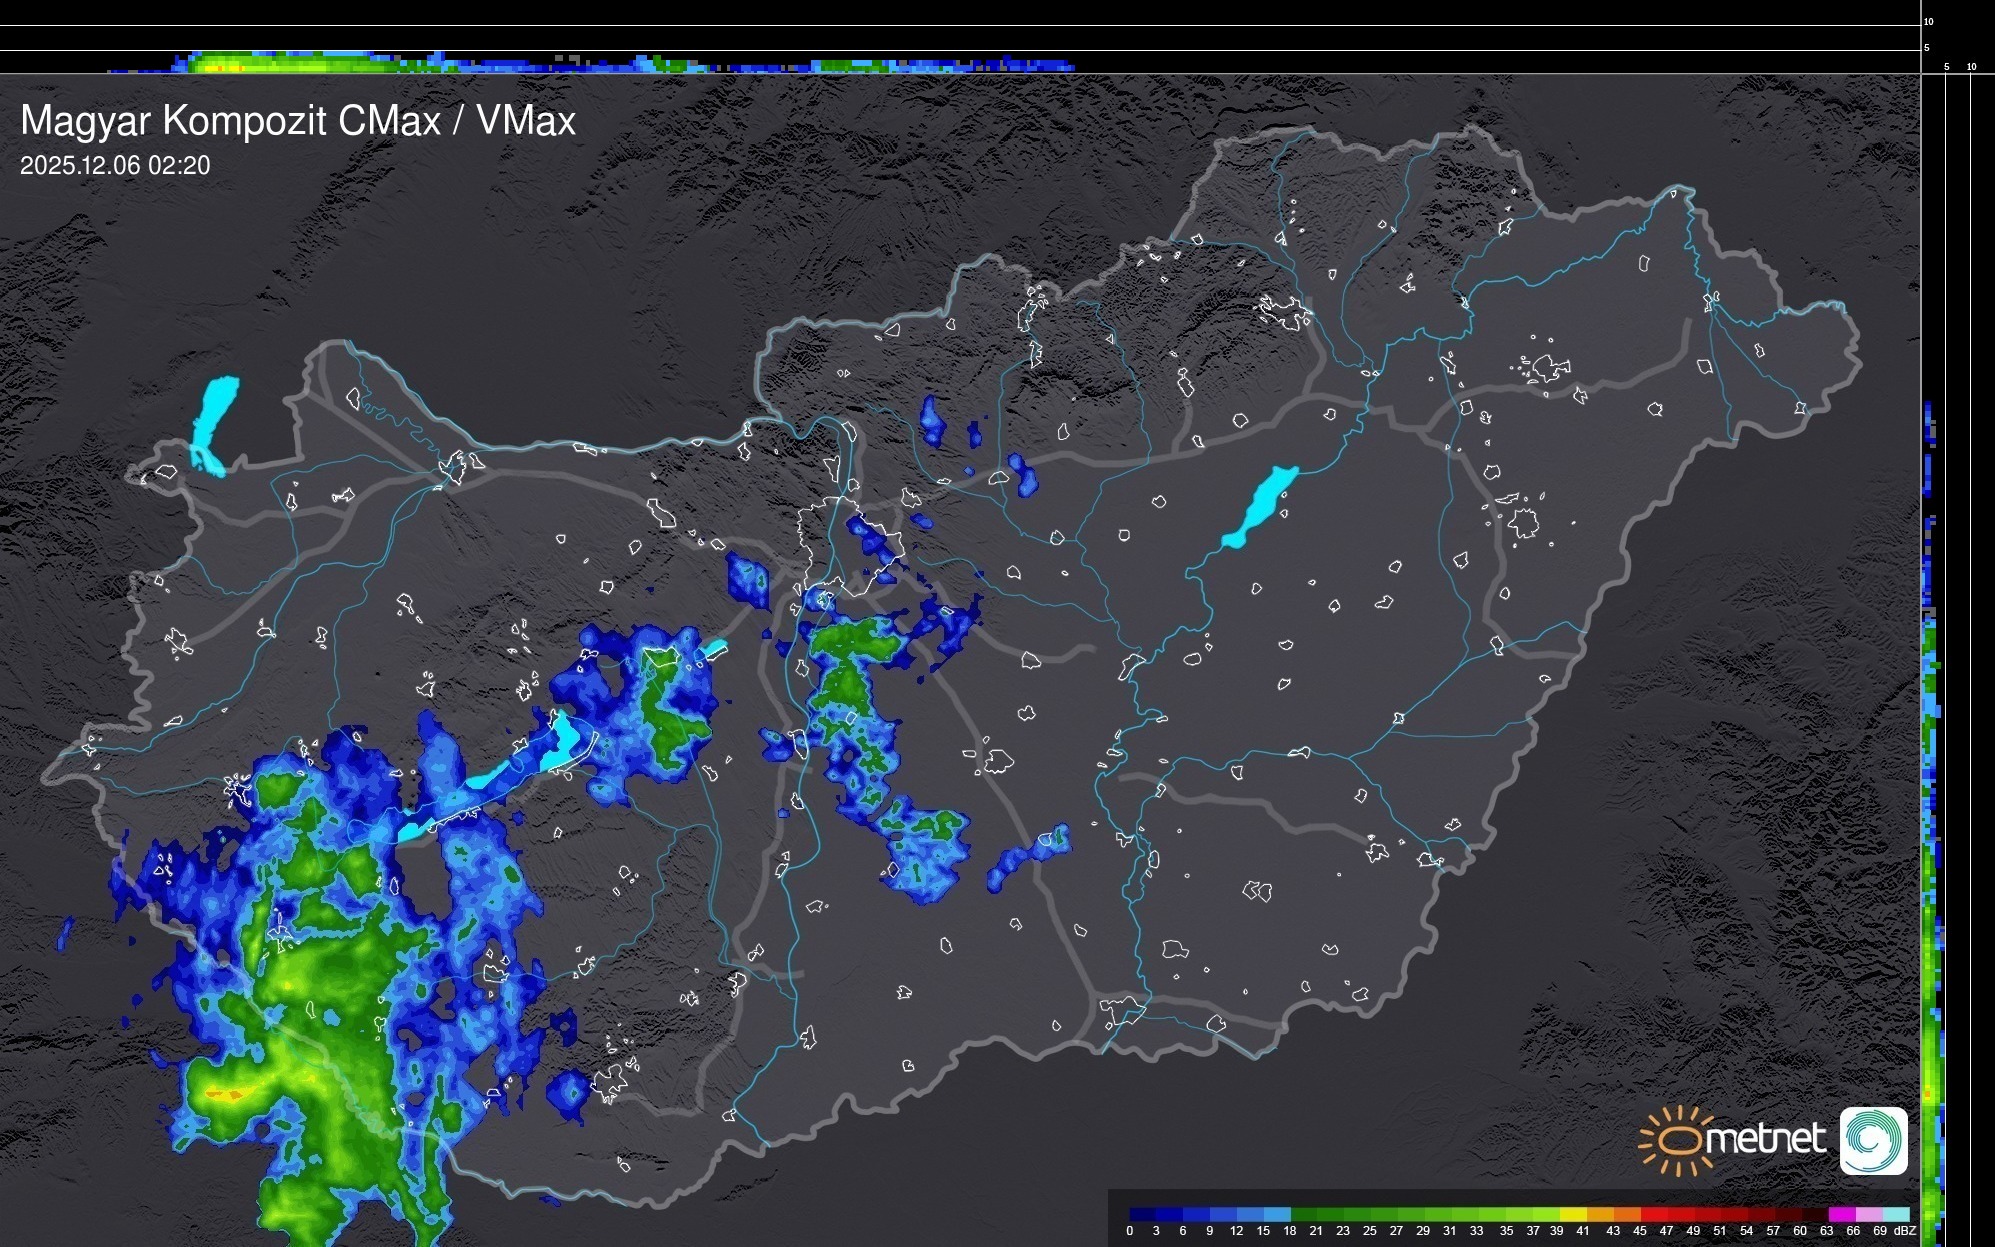Click the orange 41 dBZ legend swatch
Screen dimensions: 1995x1247
point(1600,1215)
